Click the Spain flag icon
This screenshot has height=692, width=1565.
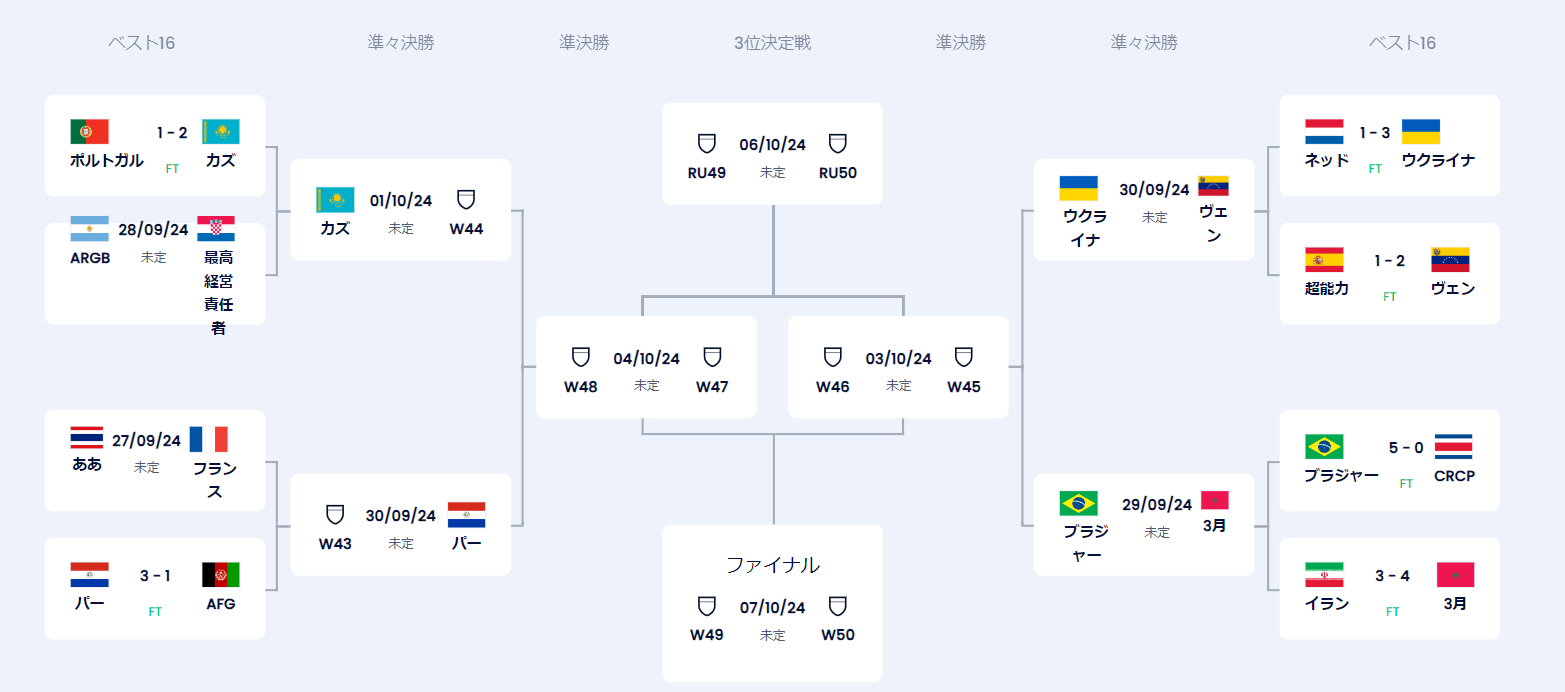(x=1324, y=260)
